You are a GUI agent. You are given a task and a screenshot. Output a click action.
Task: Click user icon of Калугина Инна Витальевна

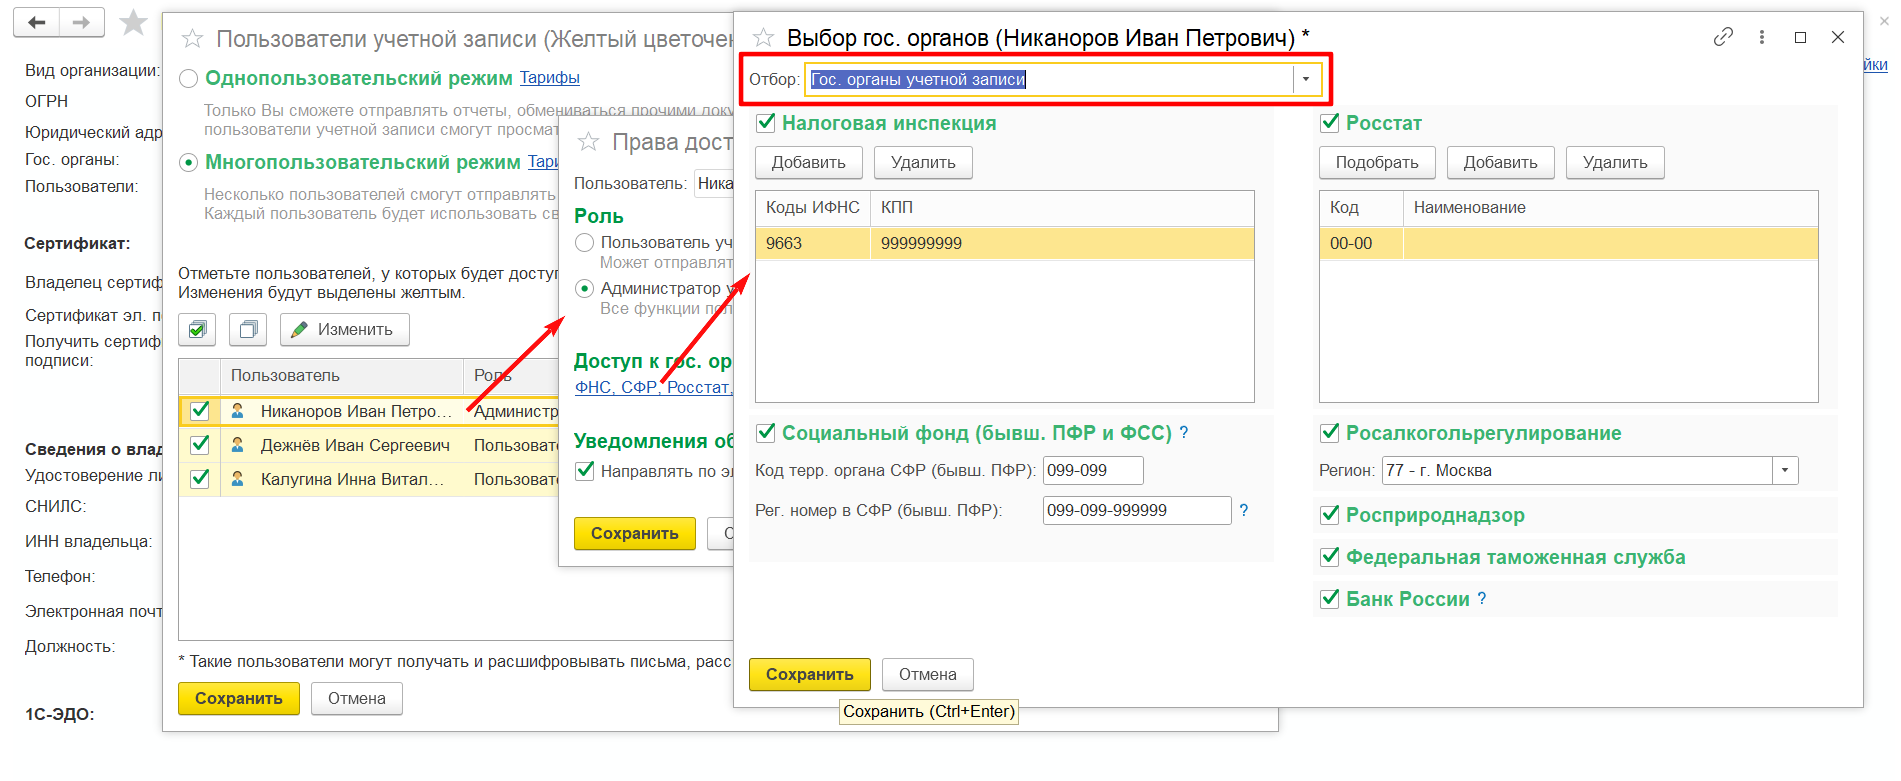238,478
